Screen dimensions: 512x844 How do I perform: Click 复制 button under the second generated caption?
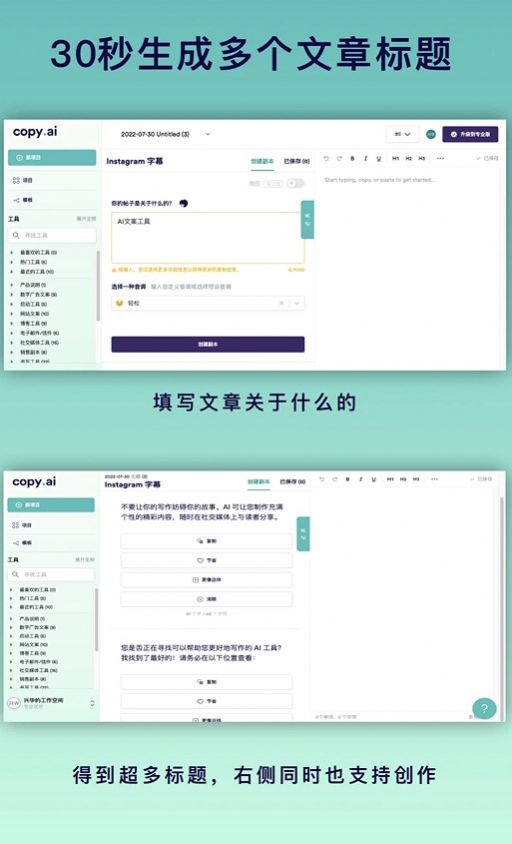[x=207, y=681]
